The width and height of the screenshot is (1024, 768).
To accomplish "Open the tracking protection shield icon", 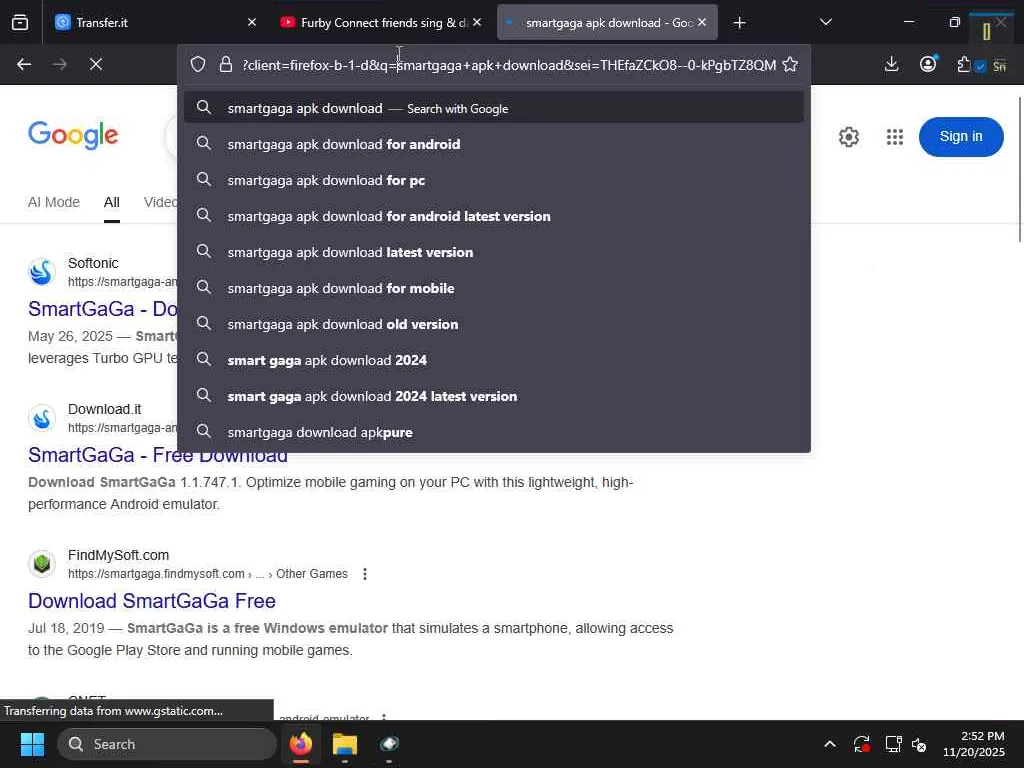I will pyautogui.click(x=198, y=65).
